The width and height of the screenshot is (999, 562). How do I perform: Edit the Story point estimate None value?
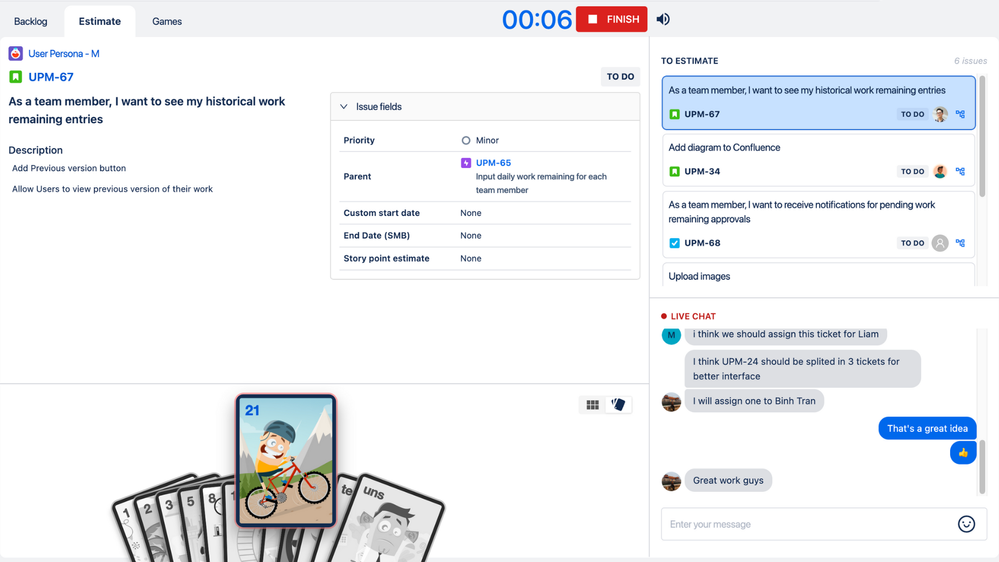[471, 258]
